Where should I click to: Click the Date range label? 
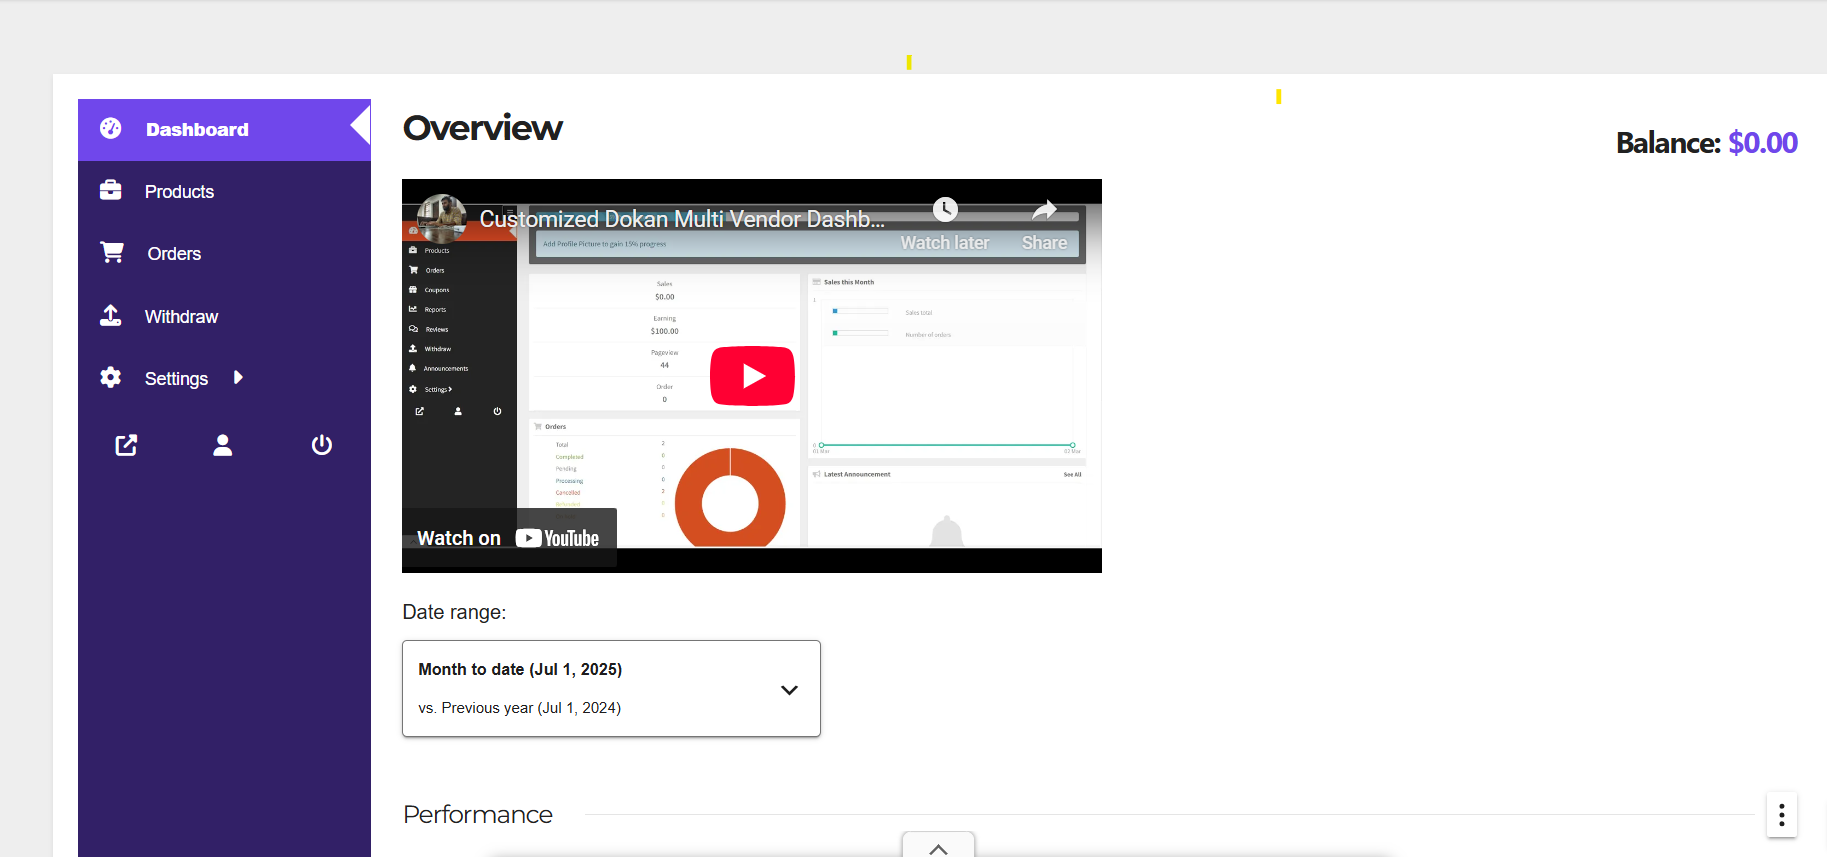pyautogui.click(x=454, y=612)
